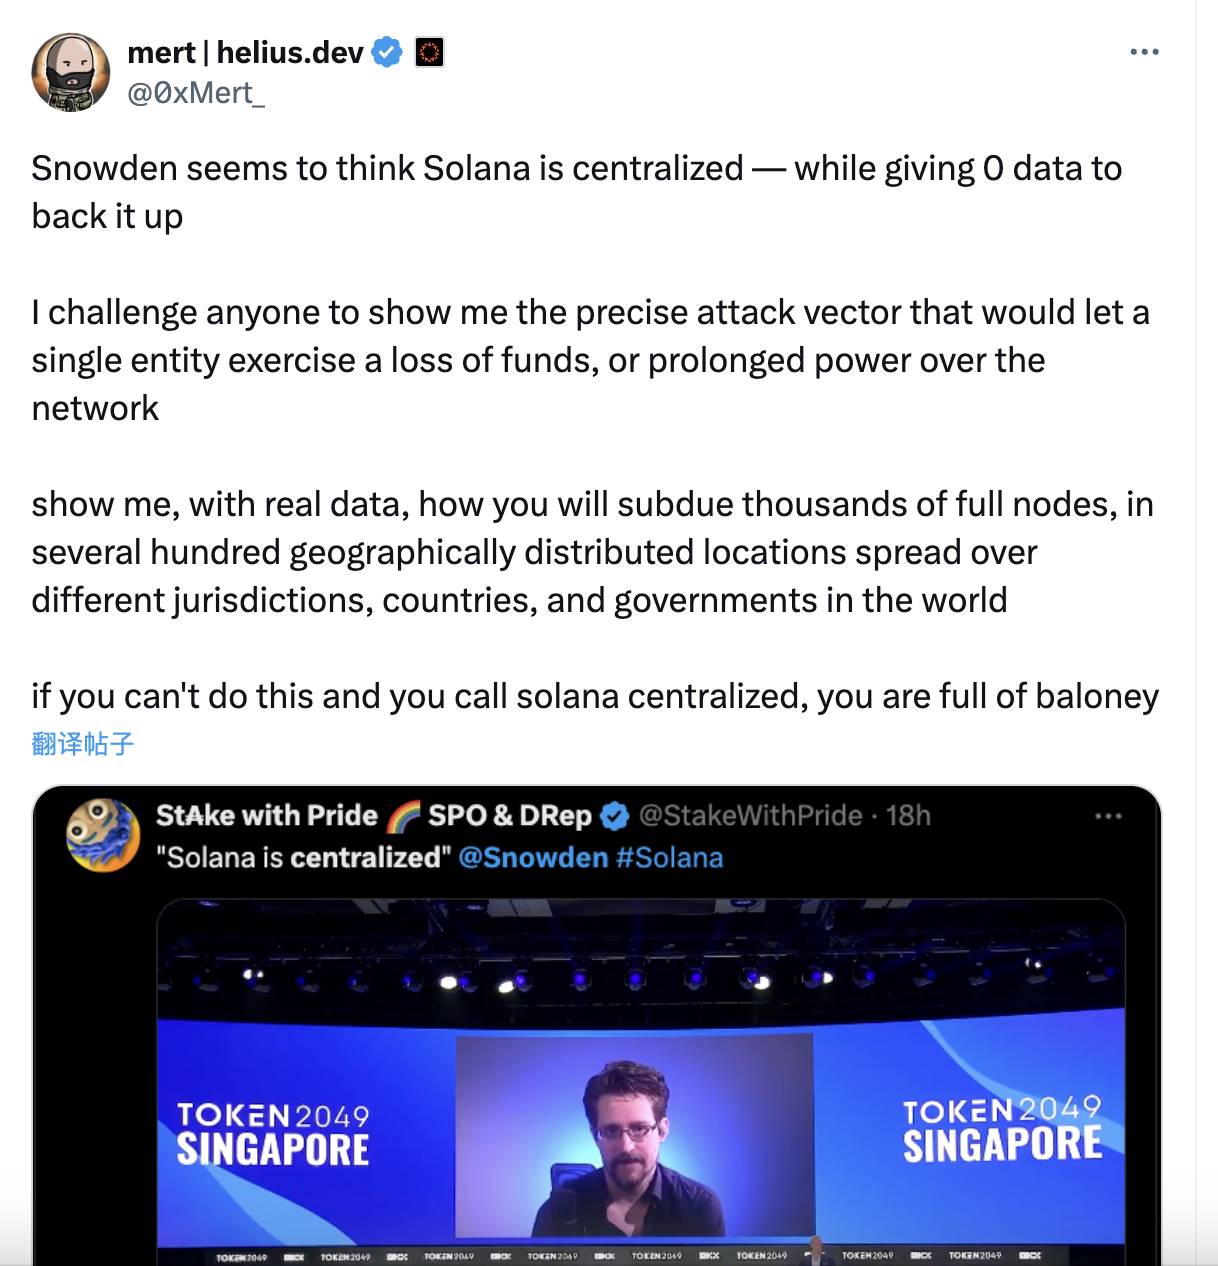
Task: Open the 18h timestamp of quoted tweet
Action: click(908, 816)
